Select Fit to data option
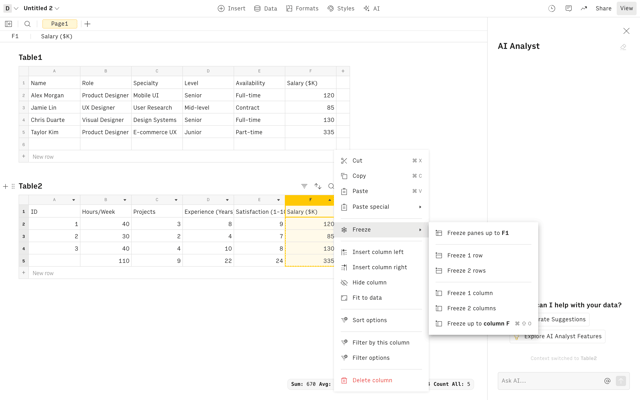This screenshot has width=640, height=400. coord(381,298)
